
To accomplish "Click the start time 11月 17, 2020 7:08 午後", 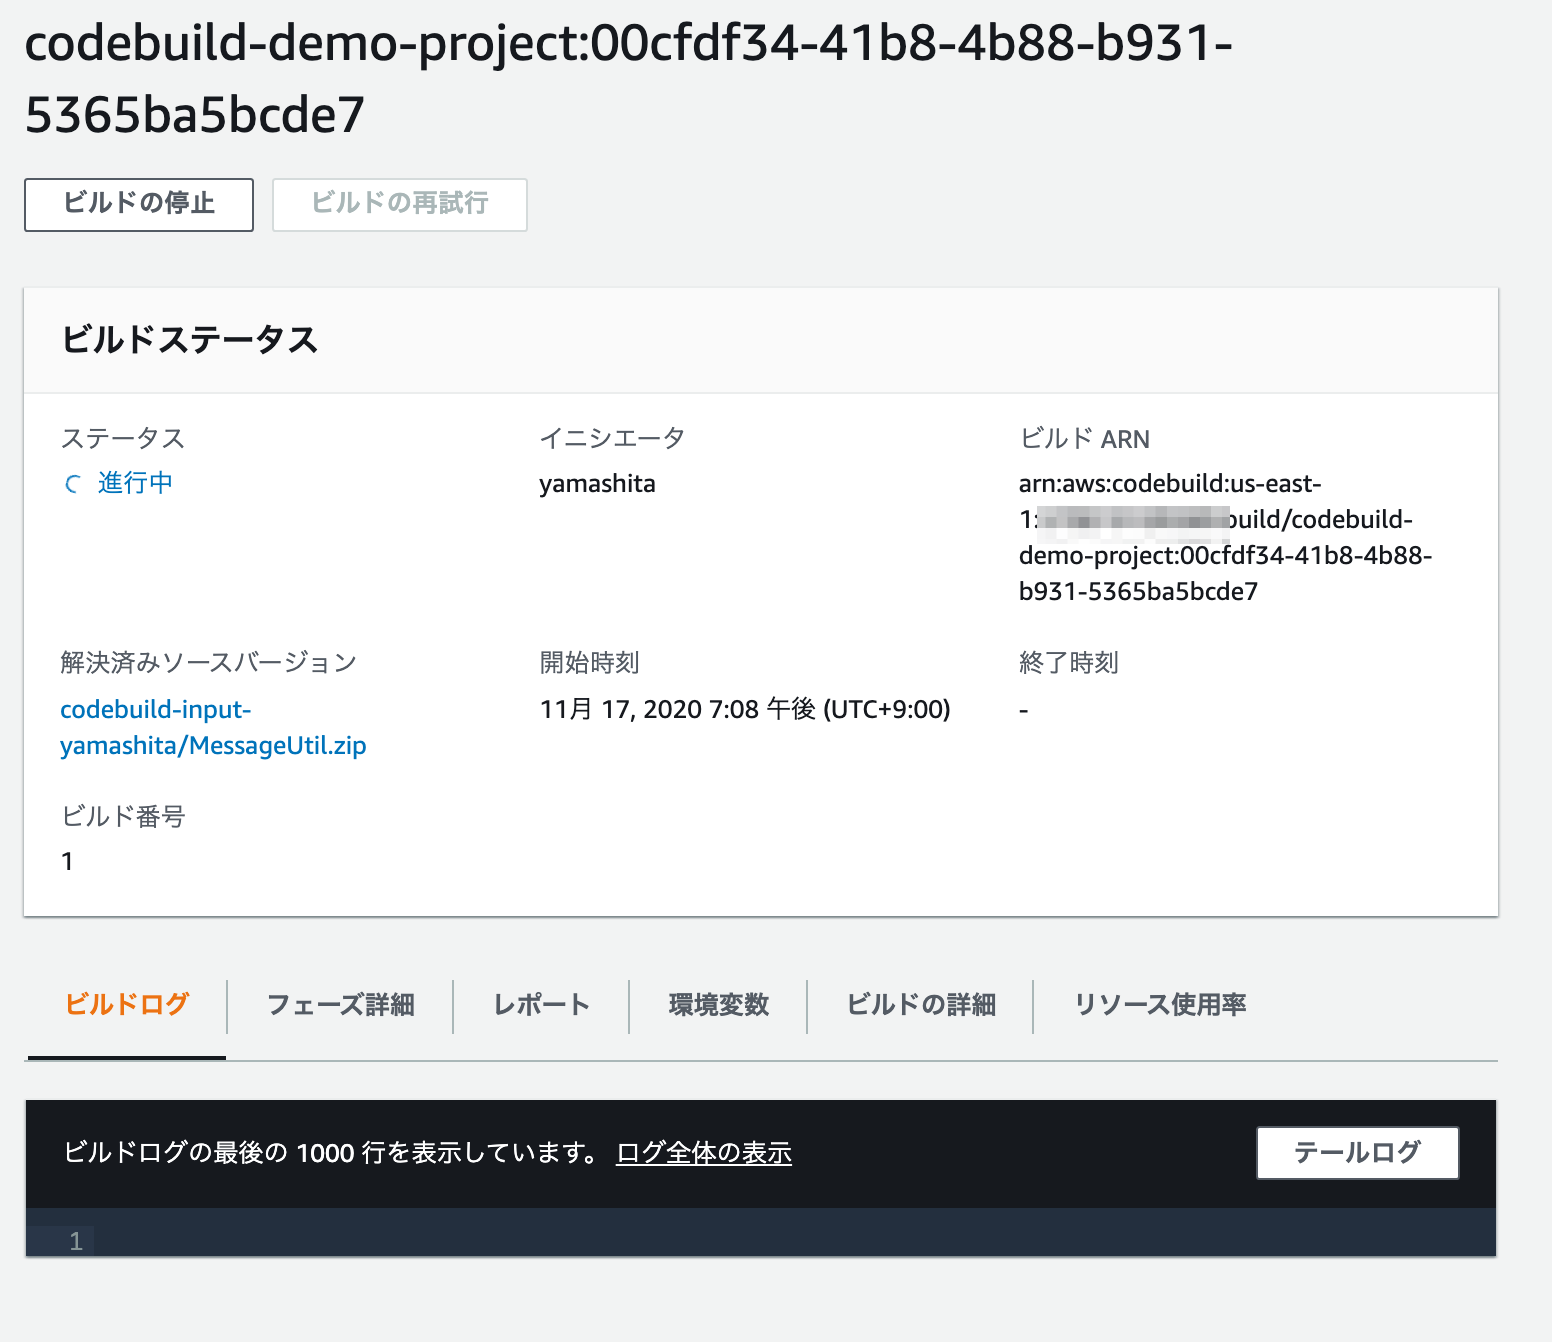I will (745, 709).
